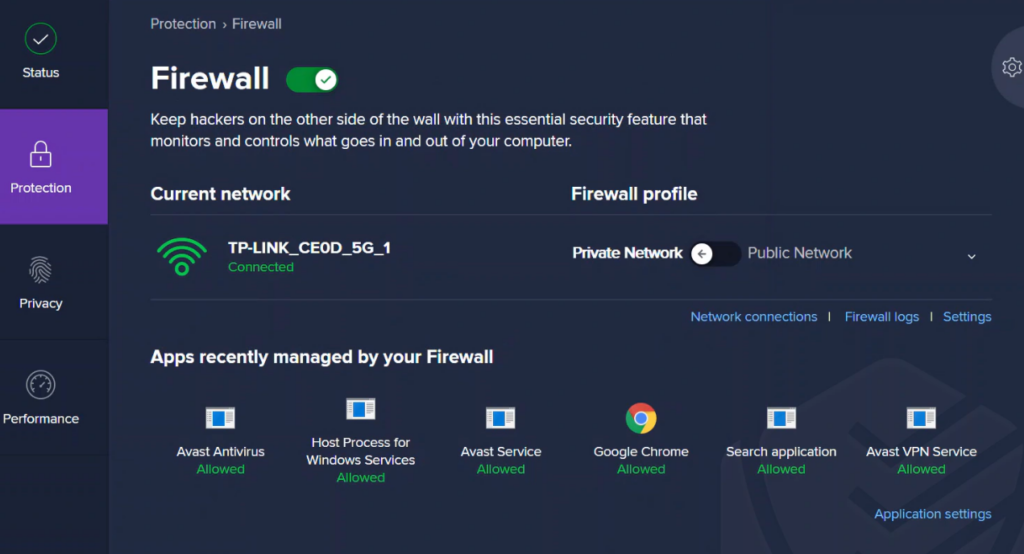Click the TP-LINK_CE0D_5G_1 network name
Viewport: 1024px width, 554px height.
(309, 248)
